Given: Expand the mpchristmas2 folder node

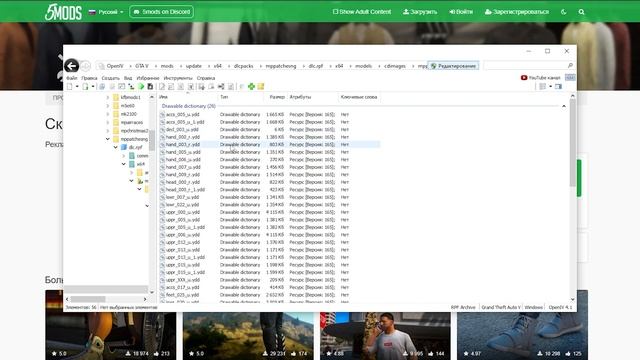Looking at the screenshot, I should click(108, 131).
